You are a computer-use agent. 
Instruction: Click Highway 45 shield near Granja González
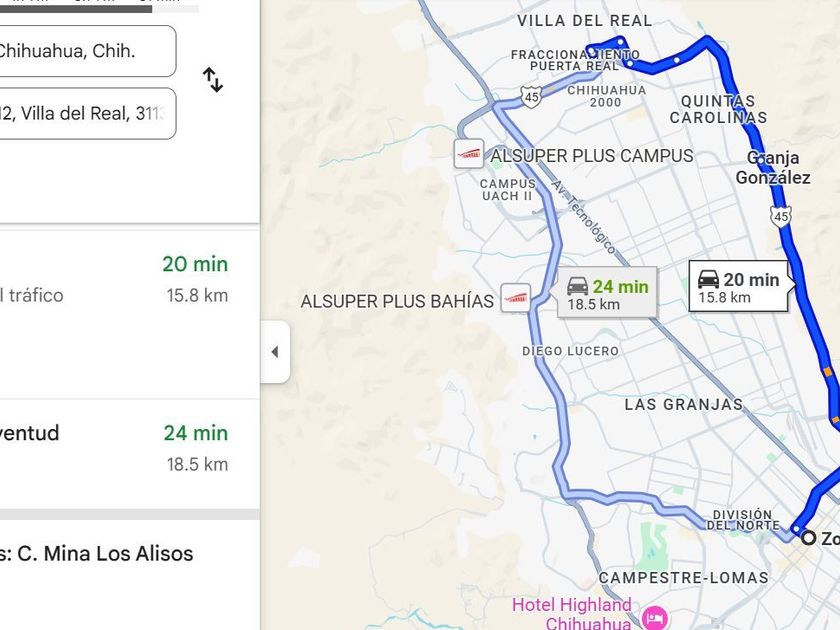781,216
